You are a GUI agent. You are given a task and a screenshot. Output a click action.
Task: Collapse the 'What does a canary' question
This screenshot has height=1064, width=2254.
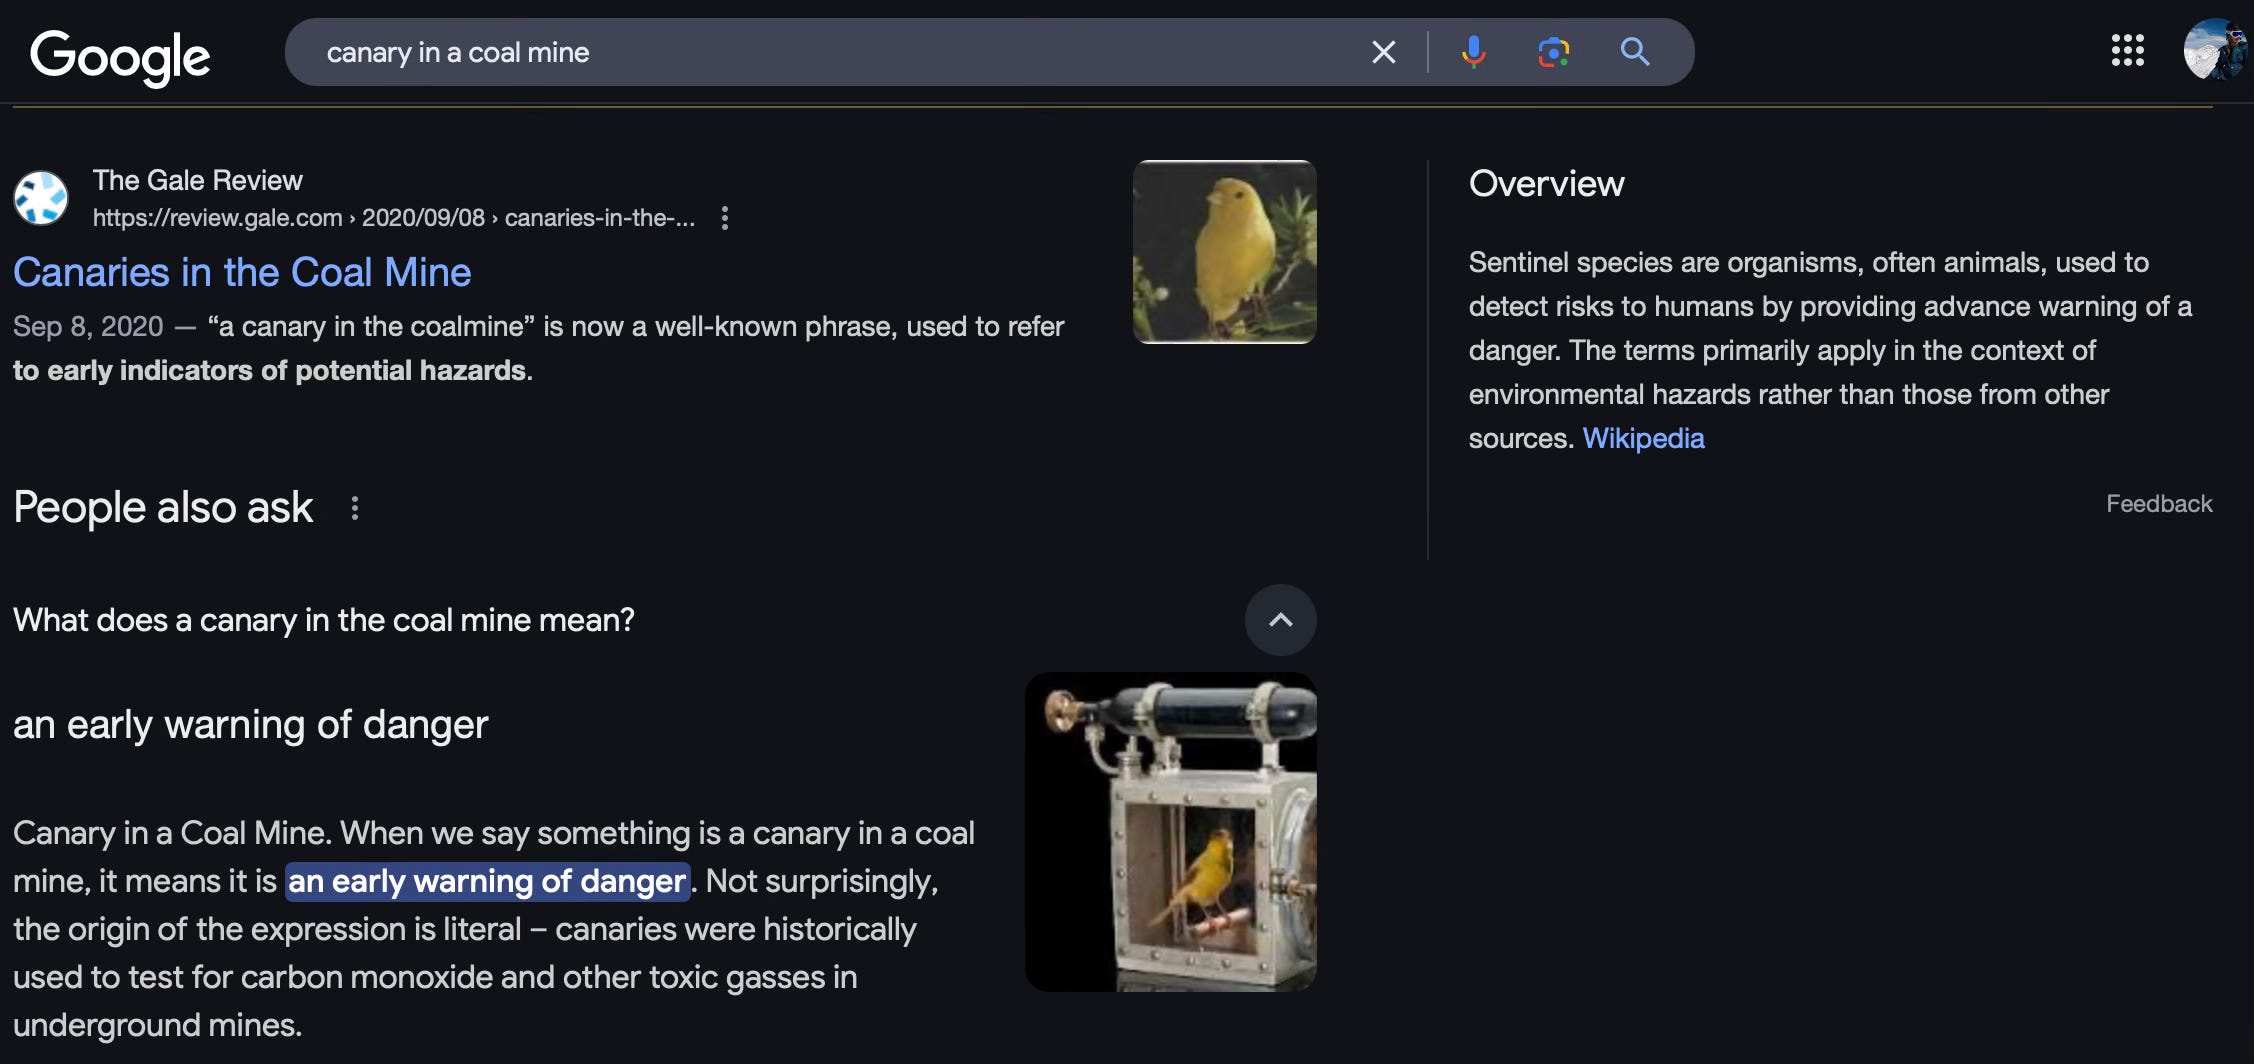pyautogui.click(x=1280, y=620)
